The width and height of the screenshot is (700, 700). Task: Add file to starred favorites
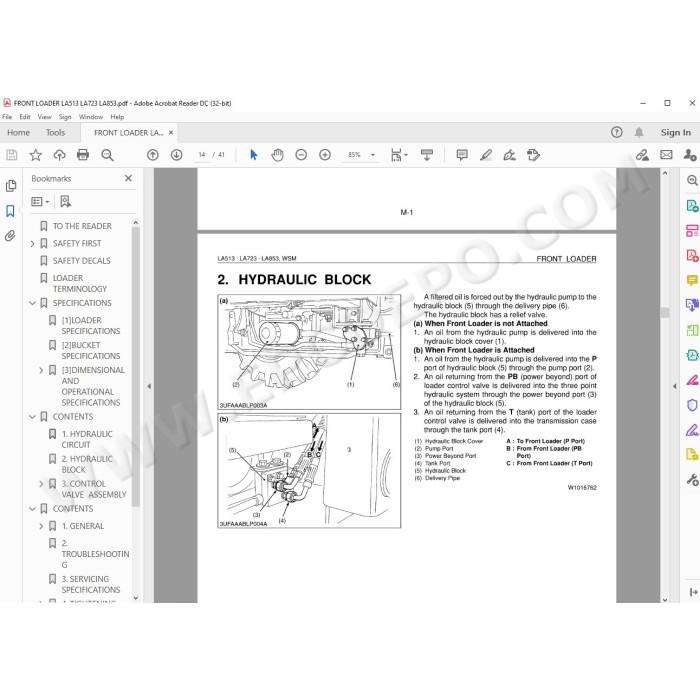point(35,155)
